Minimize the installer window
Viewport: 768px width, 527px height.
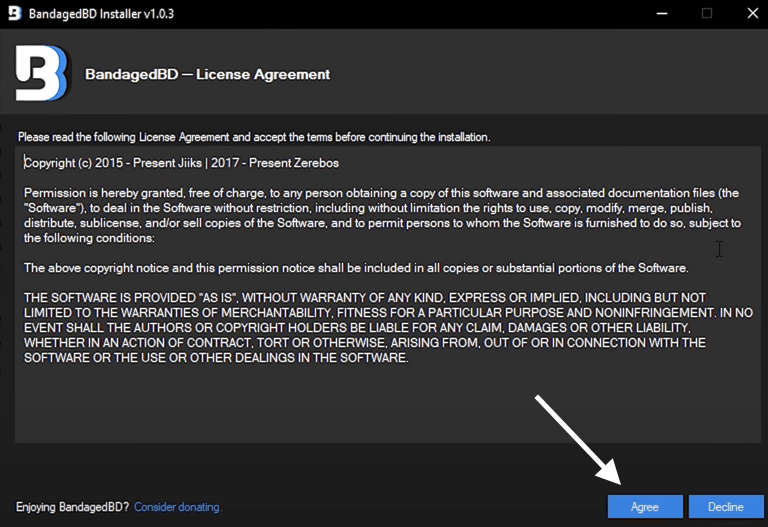point(661,13)
